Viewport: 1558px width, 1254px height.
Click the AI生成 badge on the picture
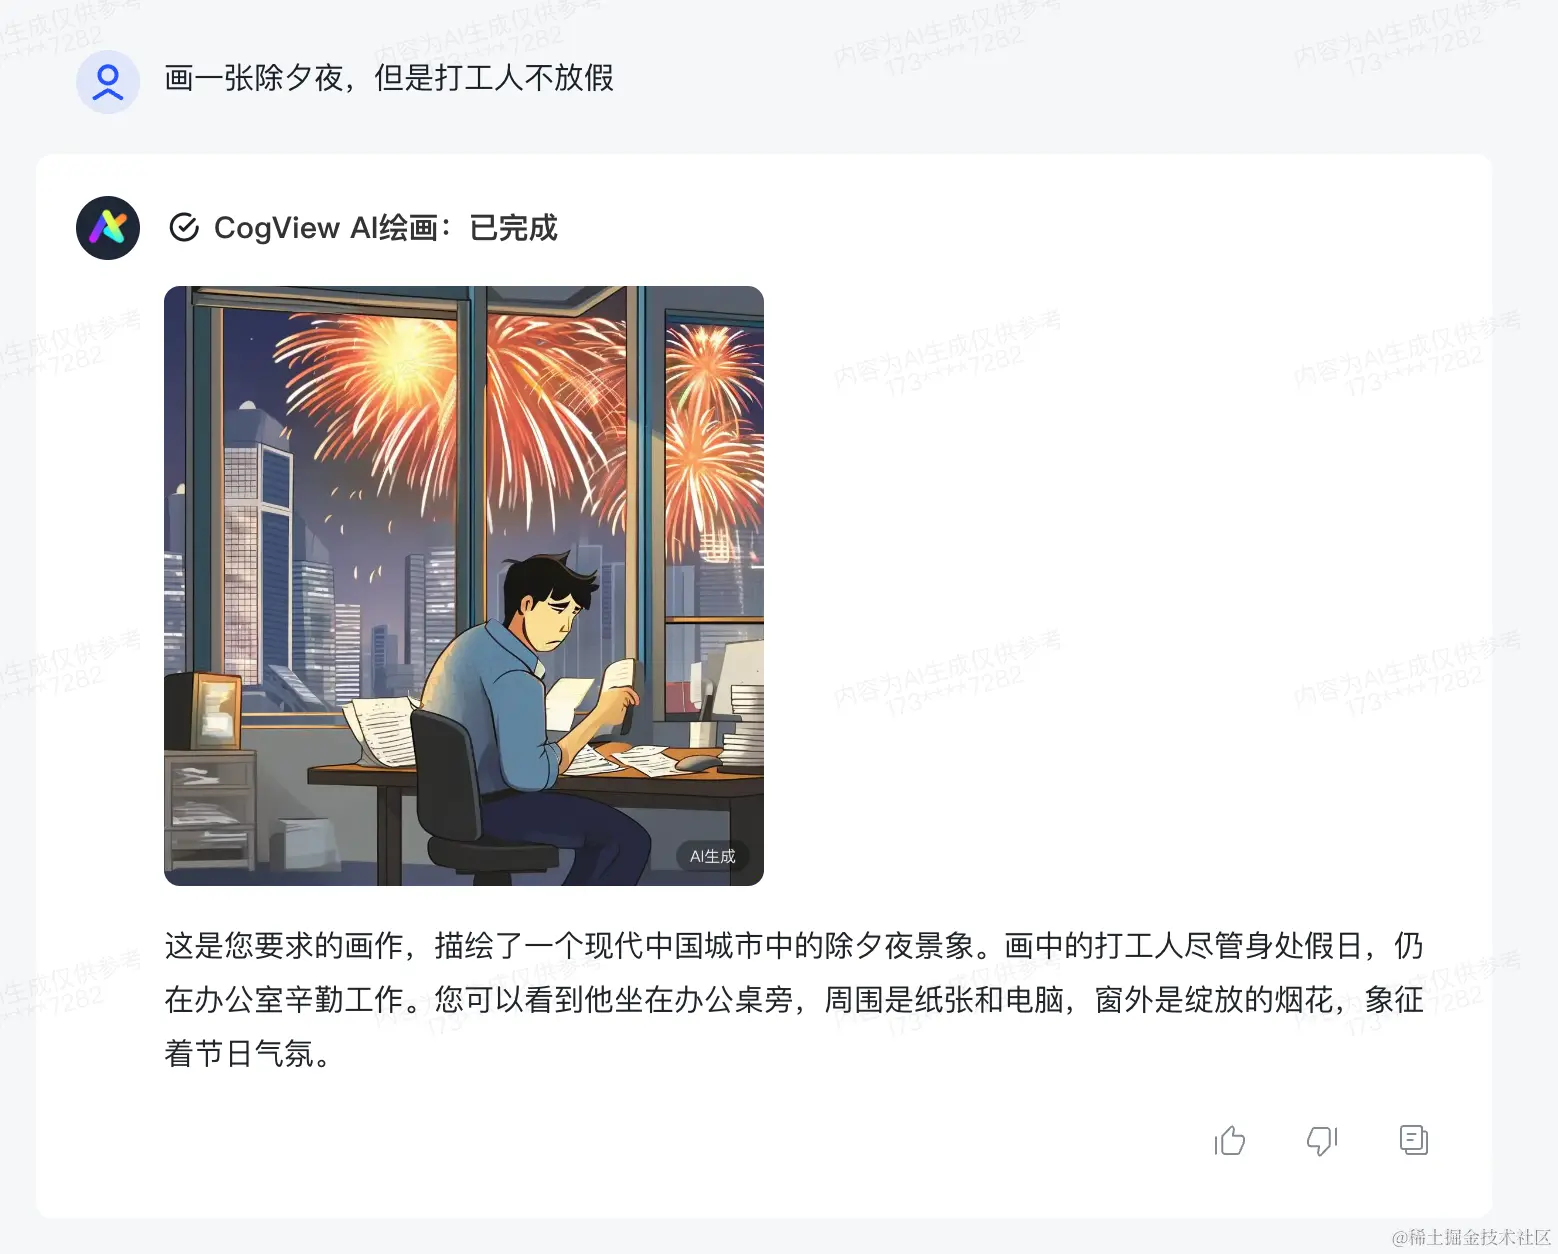[712, 856]
